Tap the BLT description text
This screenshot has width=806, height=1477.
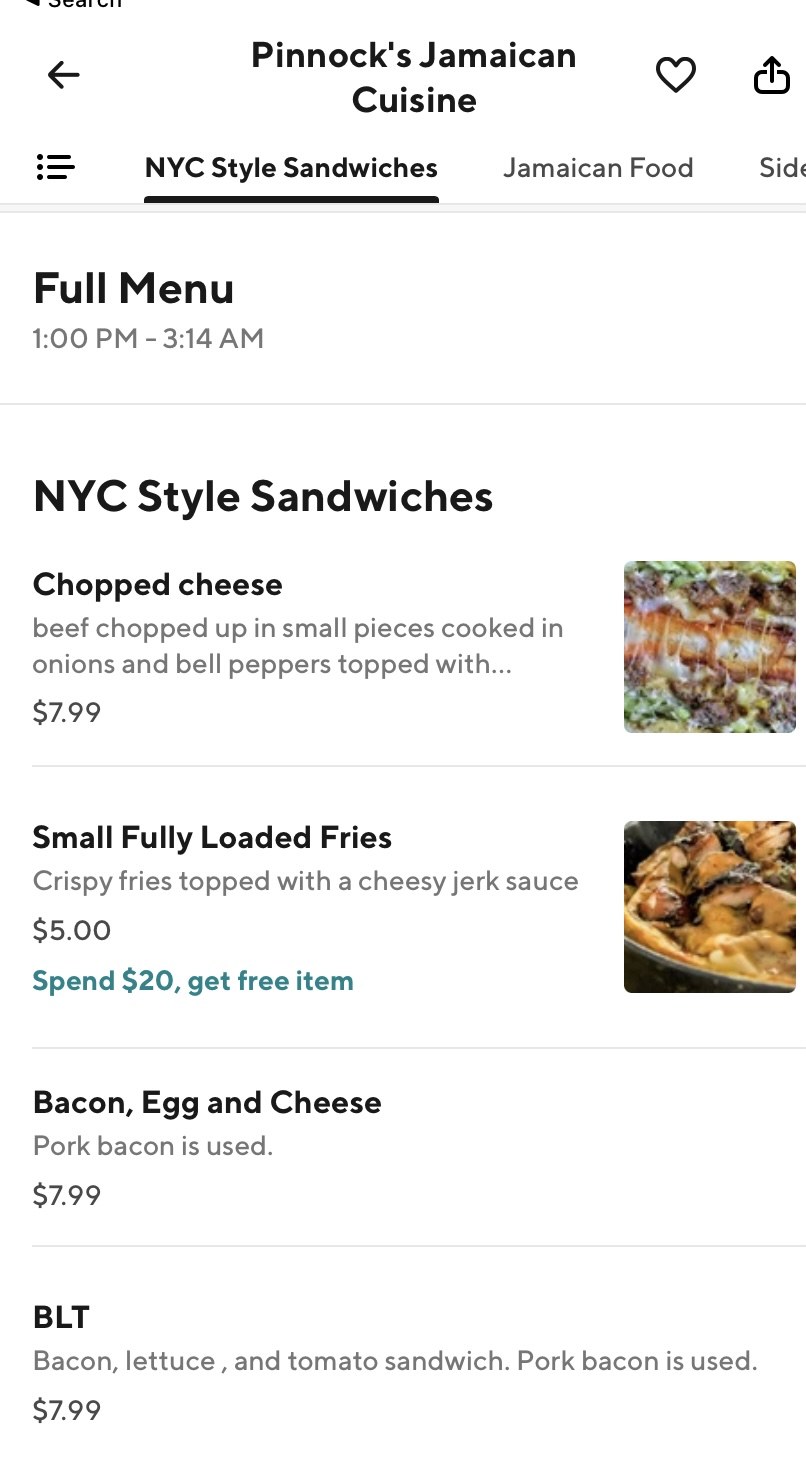point(394,1362)
